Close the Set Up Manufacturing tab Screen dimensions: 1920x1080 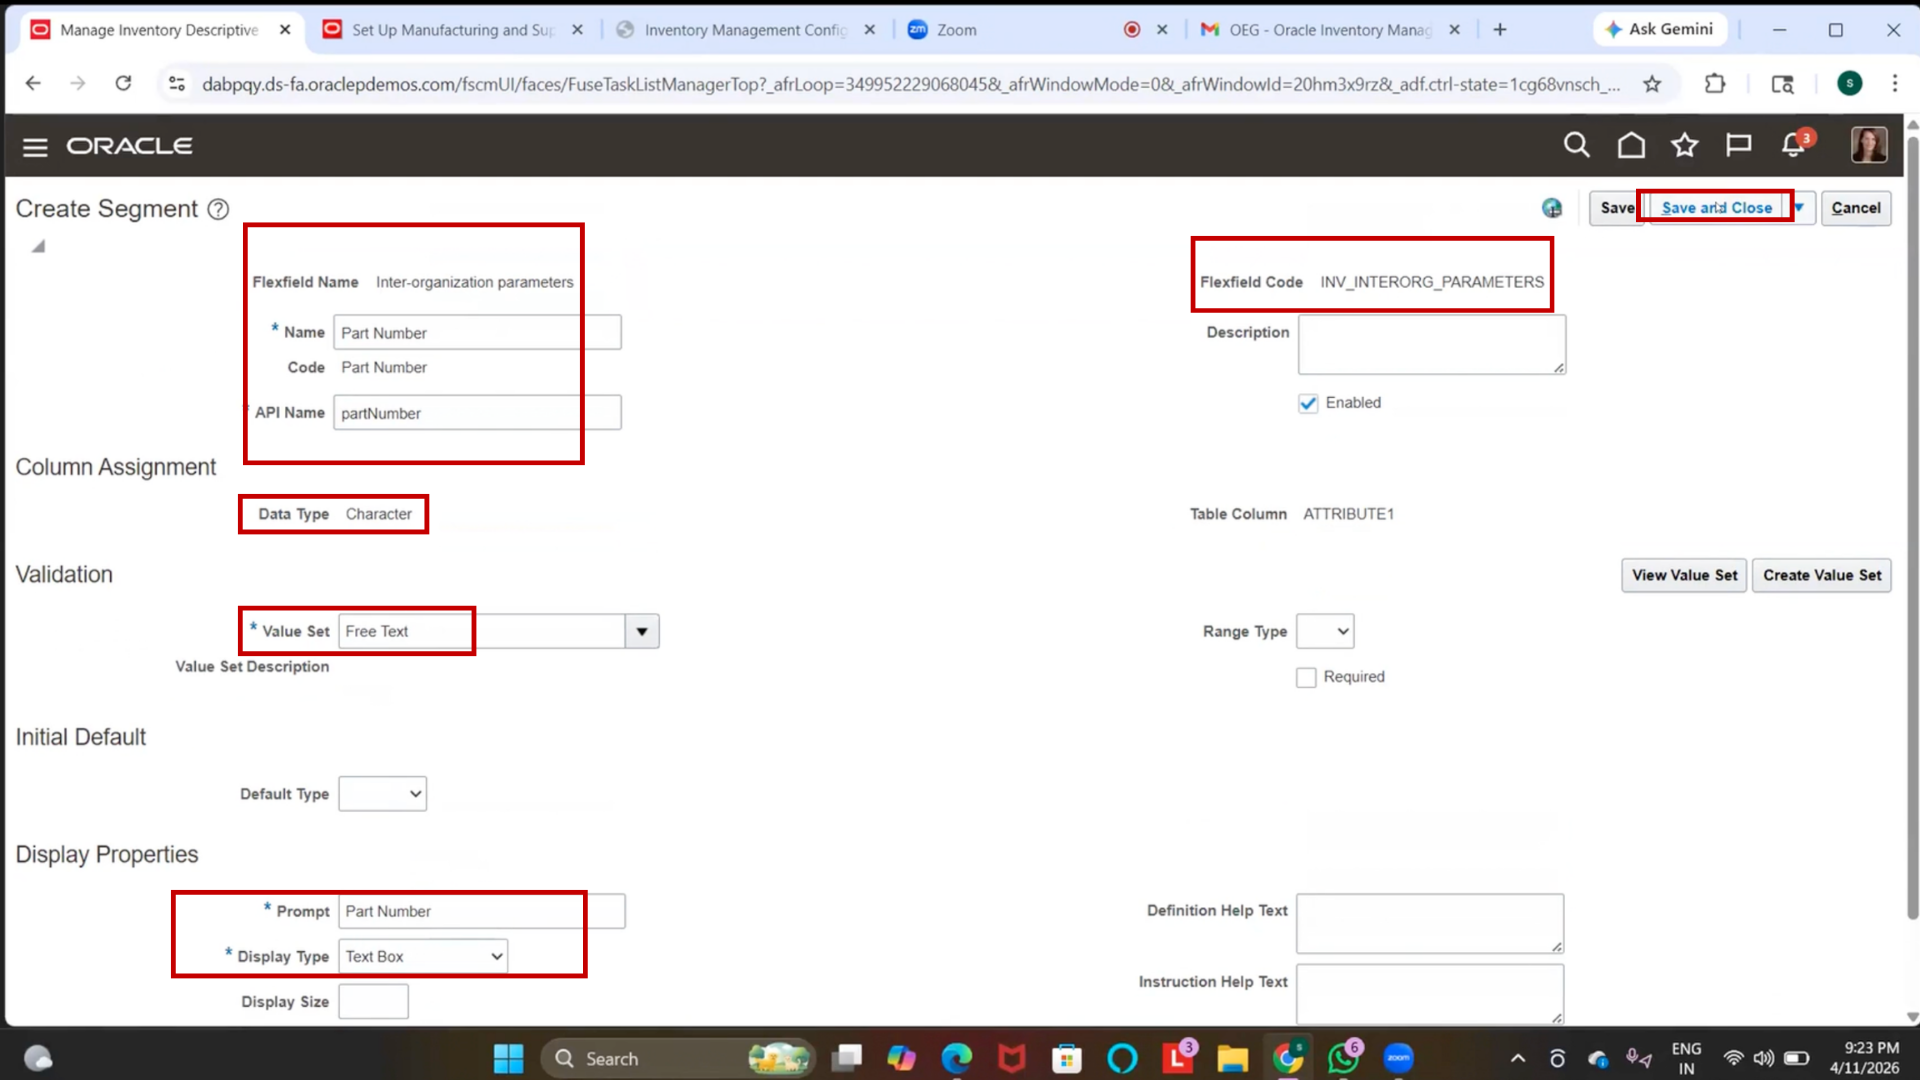(577, 30)
